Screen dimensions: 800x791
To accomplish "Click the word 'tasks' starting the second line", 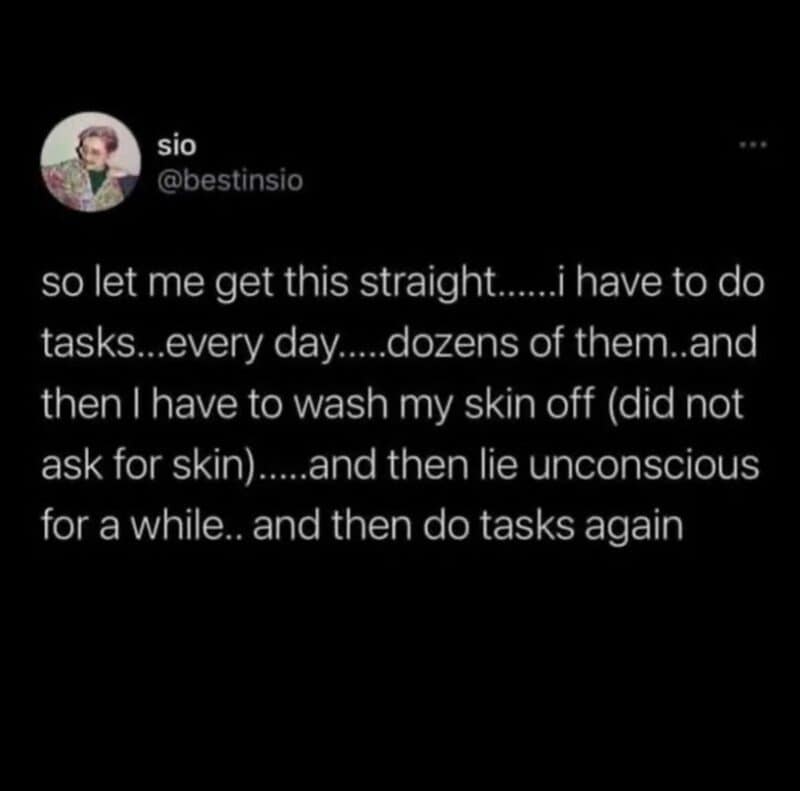I will 87,343.
